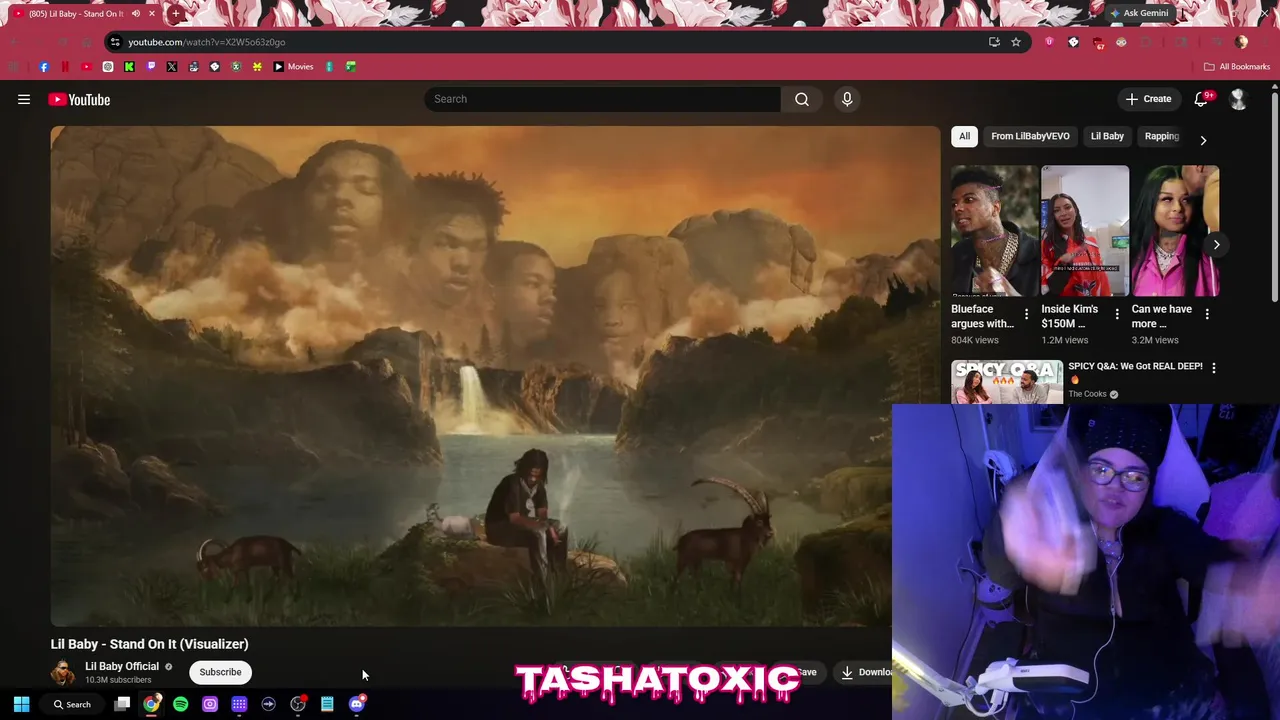1280x720 pixels.
Task: Open the notifications bell
Action: [1202, 99]
